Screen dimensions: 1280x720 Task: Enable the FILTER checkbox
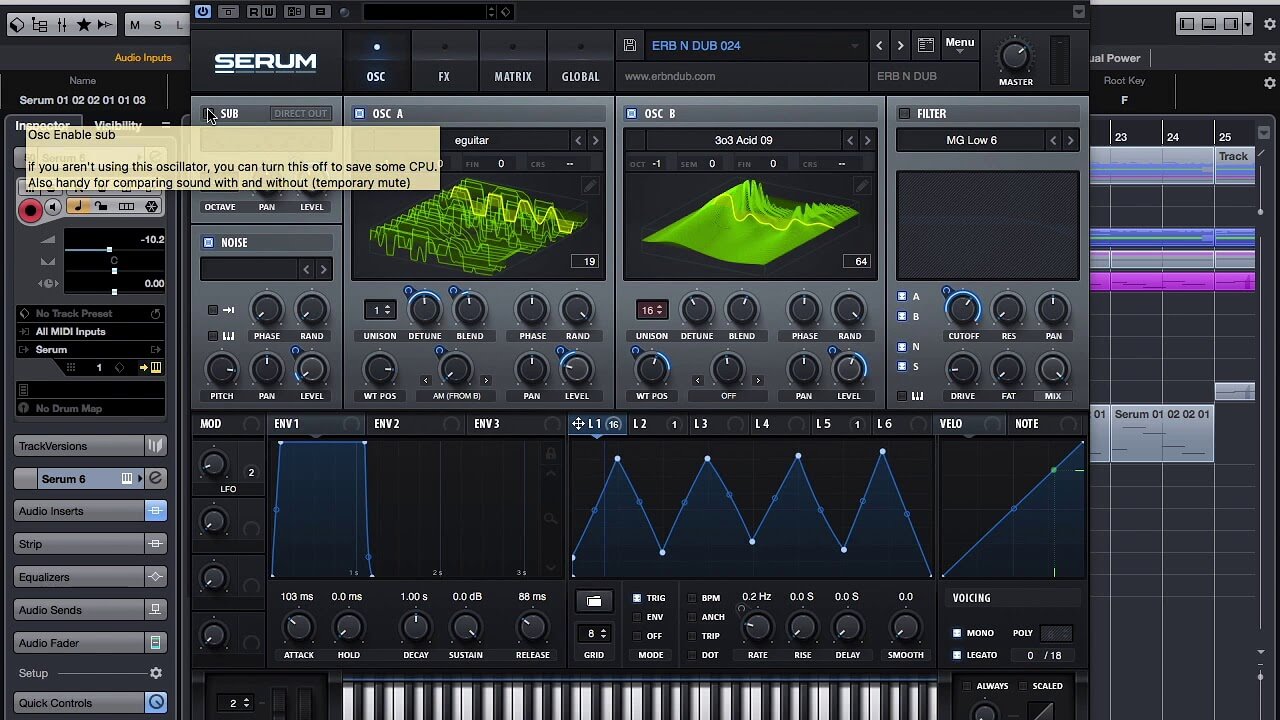[x=904, y=114]
